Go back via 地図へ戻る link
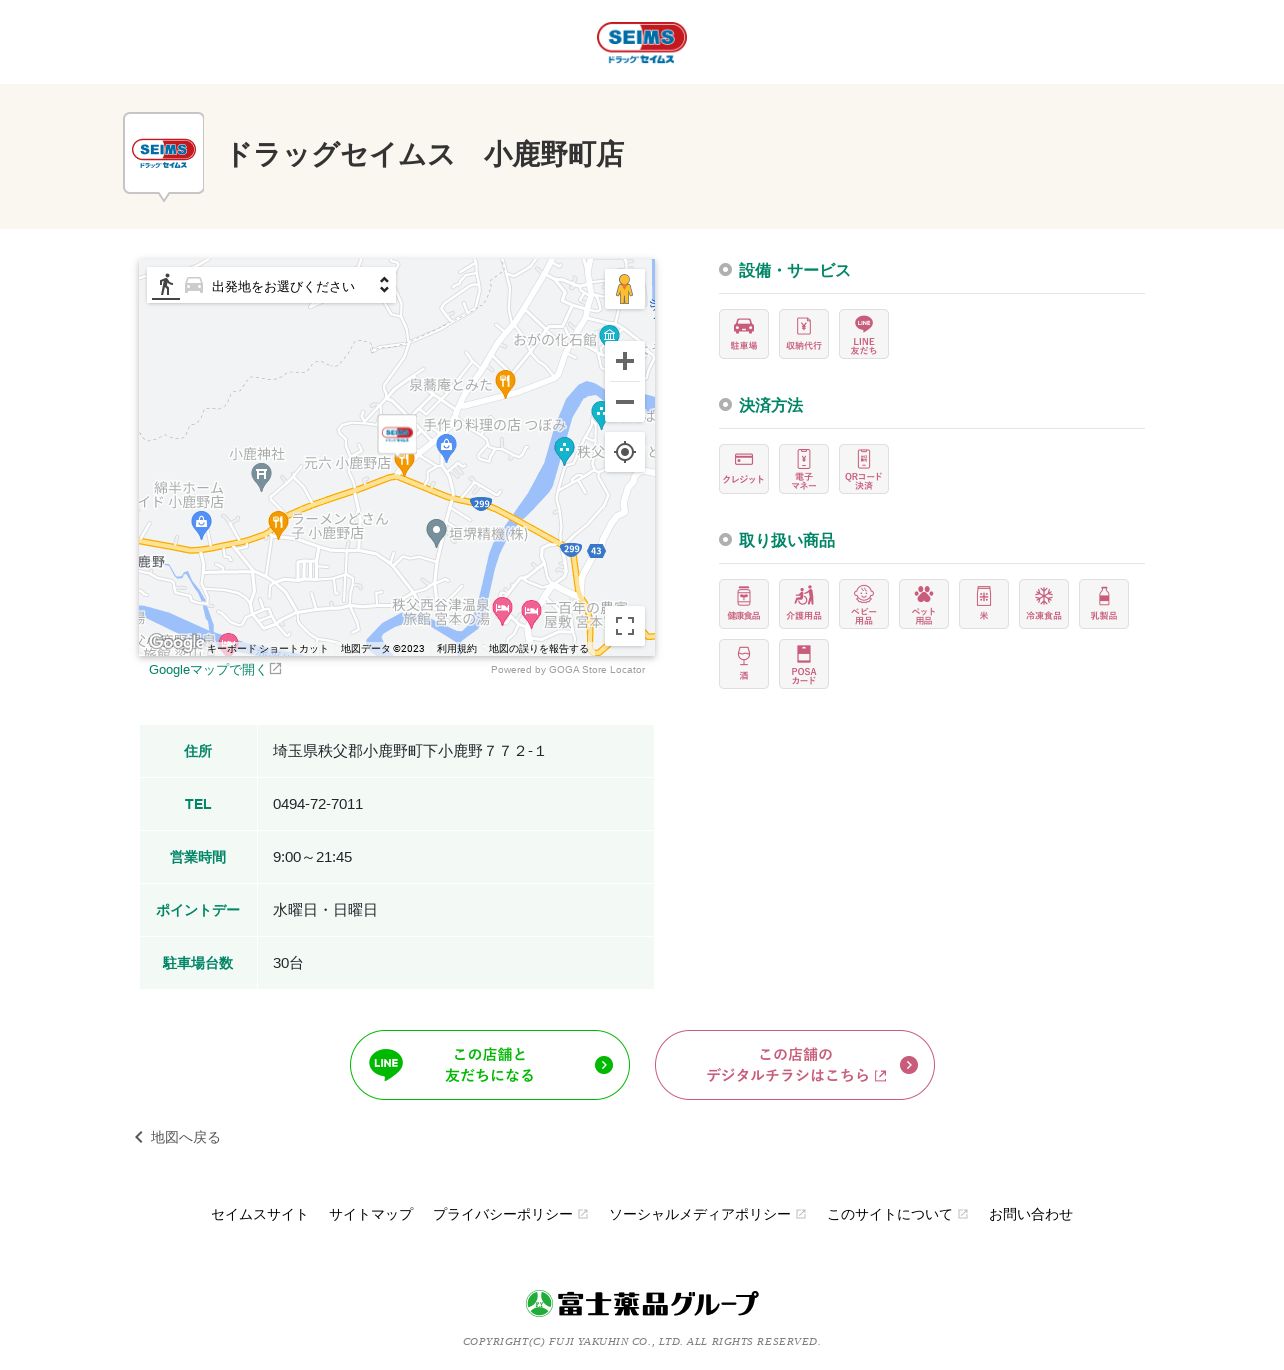Image resolution: width=1284 pixels, height=1370 pixels. [178, 1137]
